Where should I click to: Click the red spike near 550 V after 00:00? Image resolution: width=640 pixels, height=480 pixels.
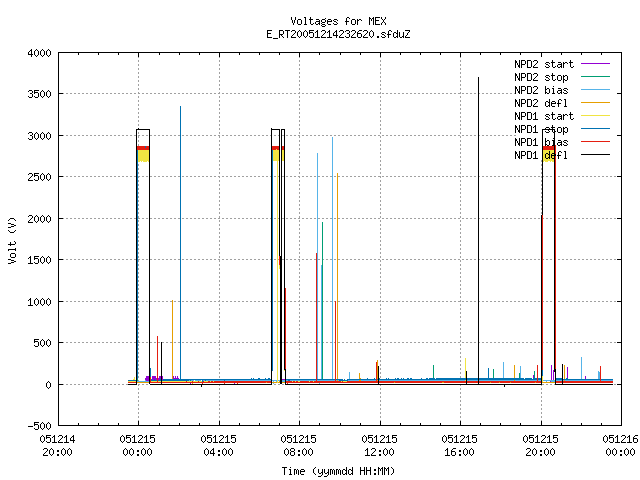158,359
